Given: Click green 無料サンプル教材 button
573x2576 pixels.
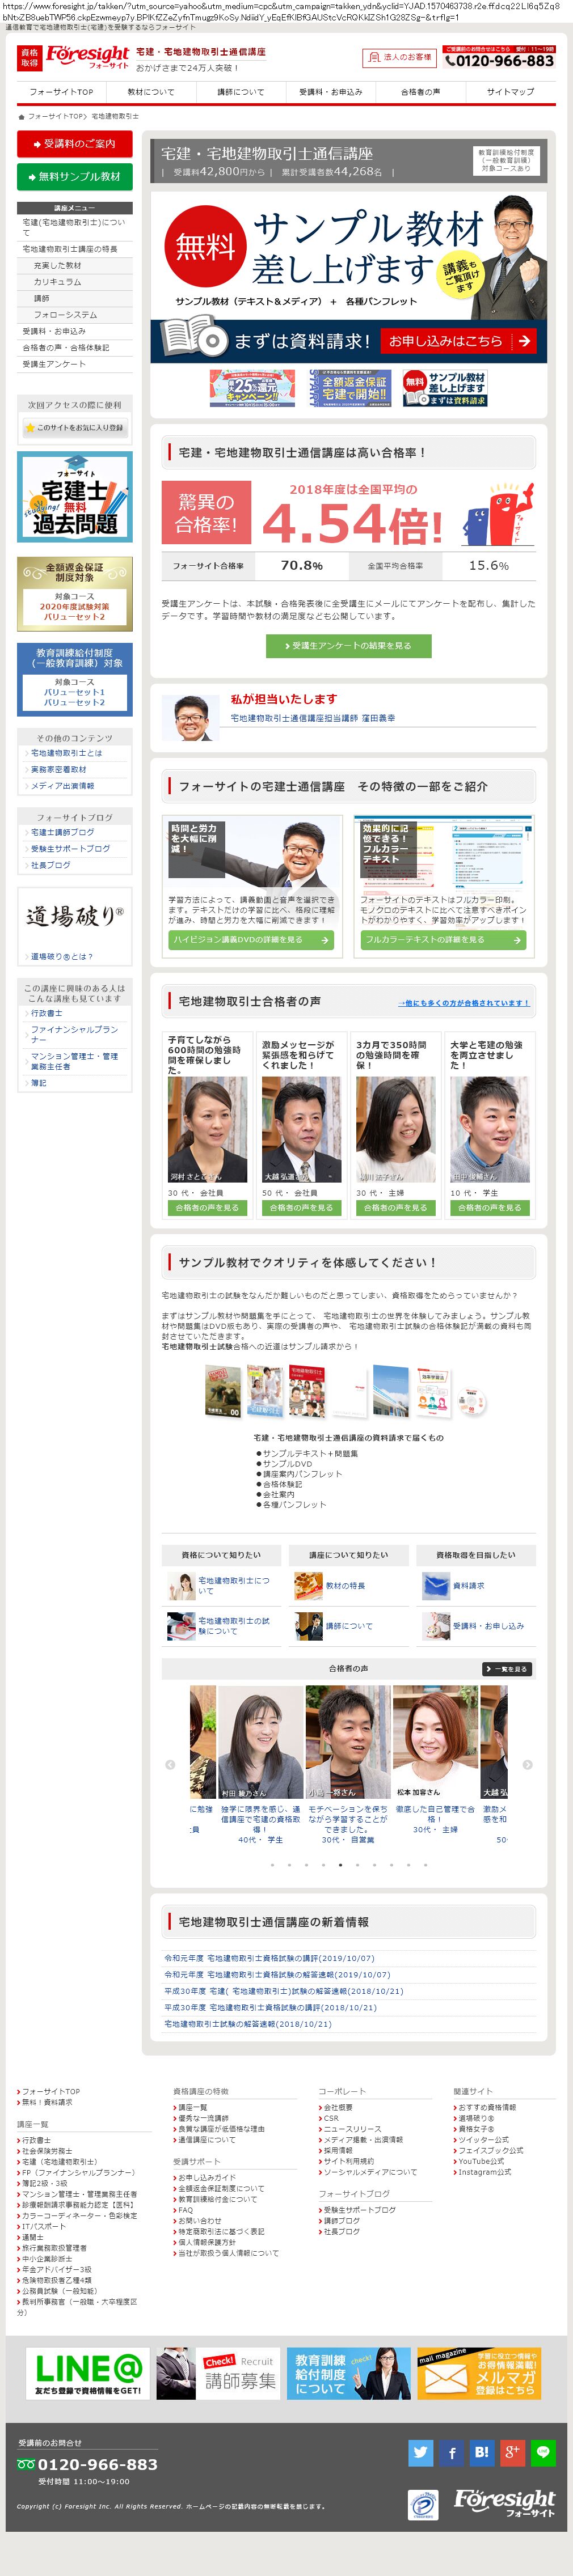Looking at the screenshot, I should (x=75, y=177).
